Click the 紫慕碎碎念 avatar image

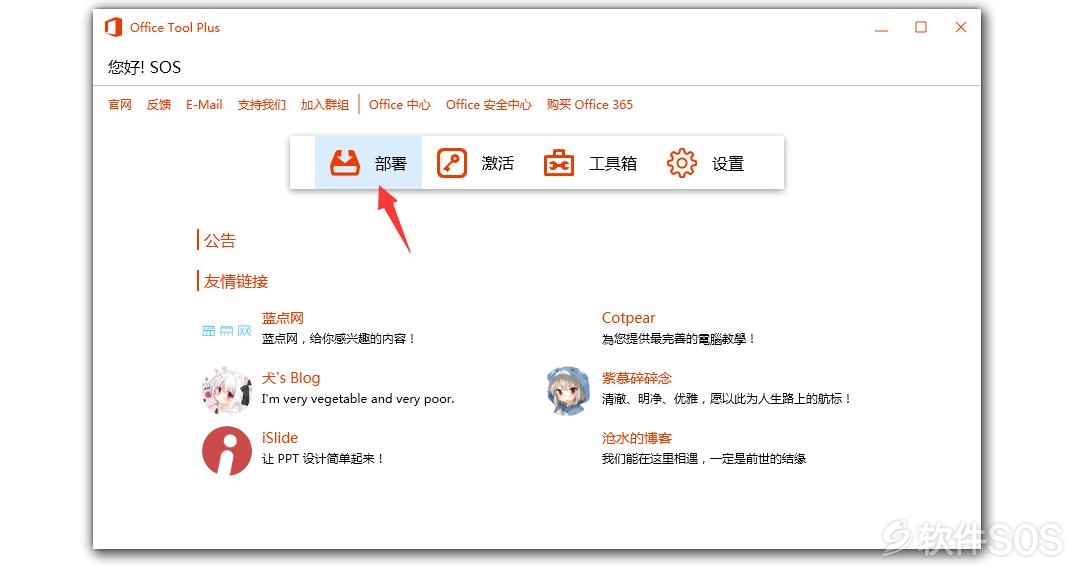point(568,391)
